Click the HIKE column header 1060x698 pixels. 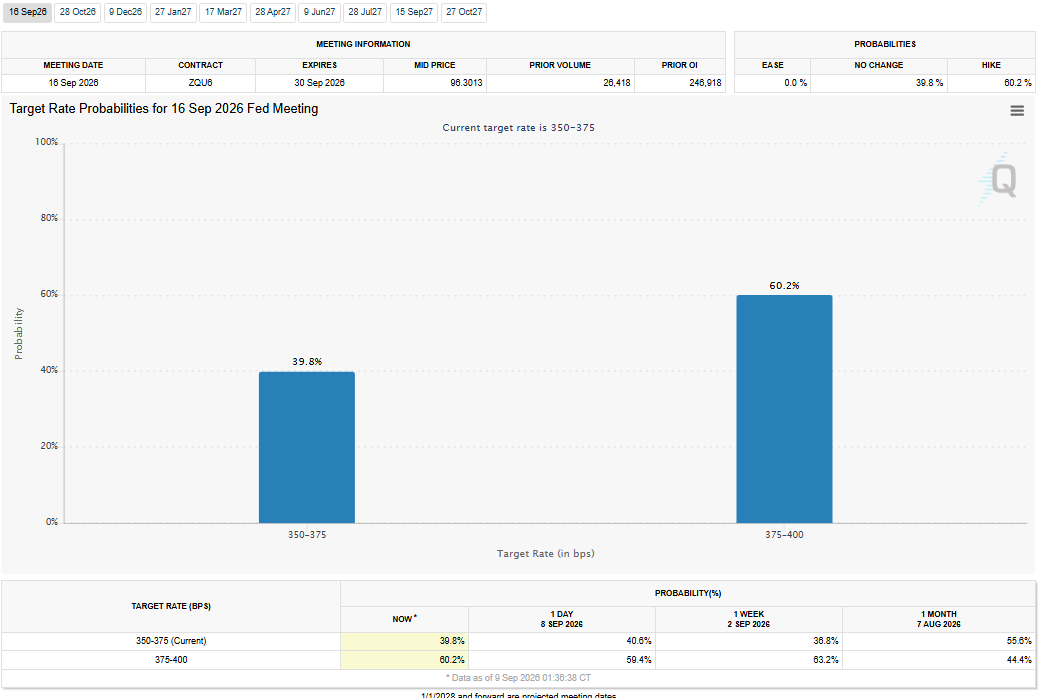coord(991,66)
